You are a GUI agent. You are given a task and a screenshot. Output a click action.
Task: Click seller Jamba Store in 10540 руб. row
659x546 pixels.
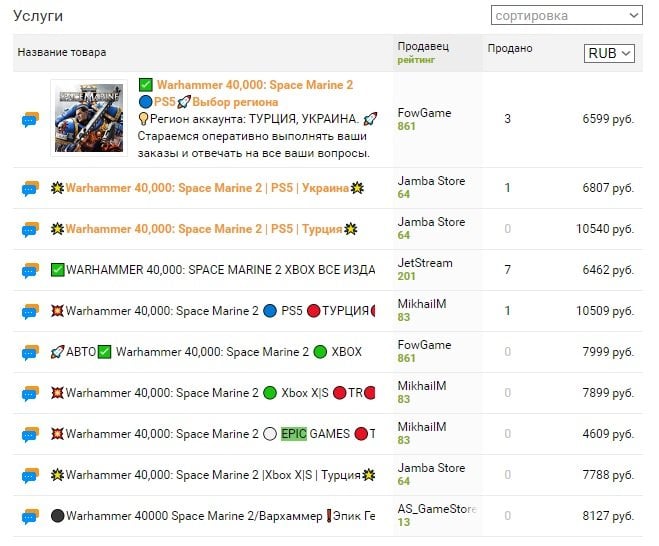click(431, 222)
